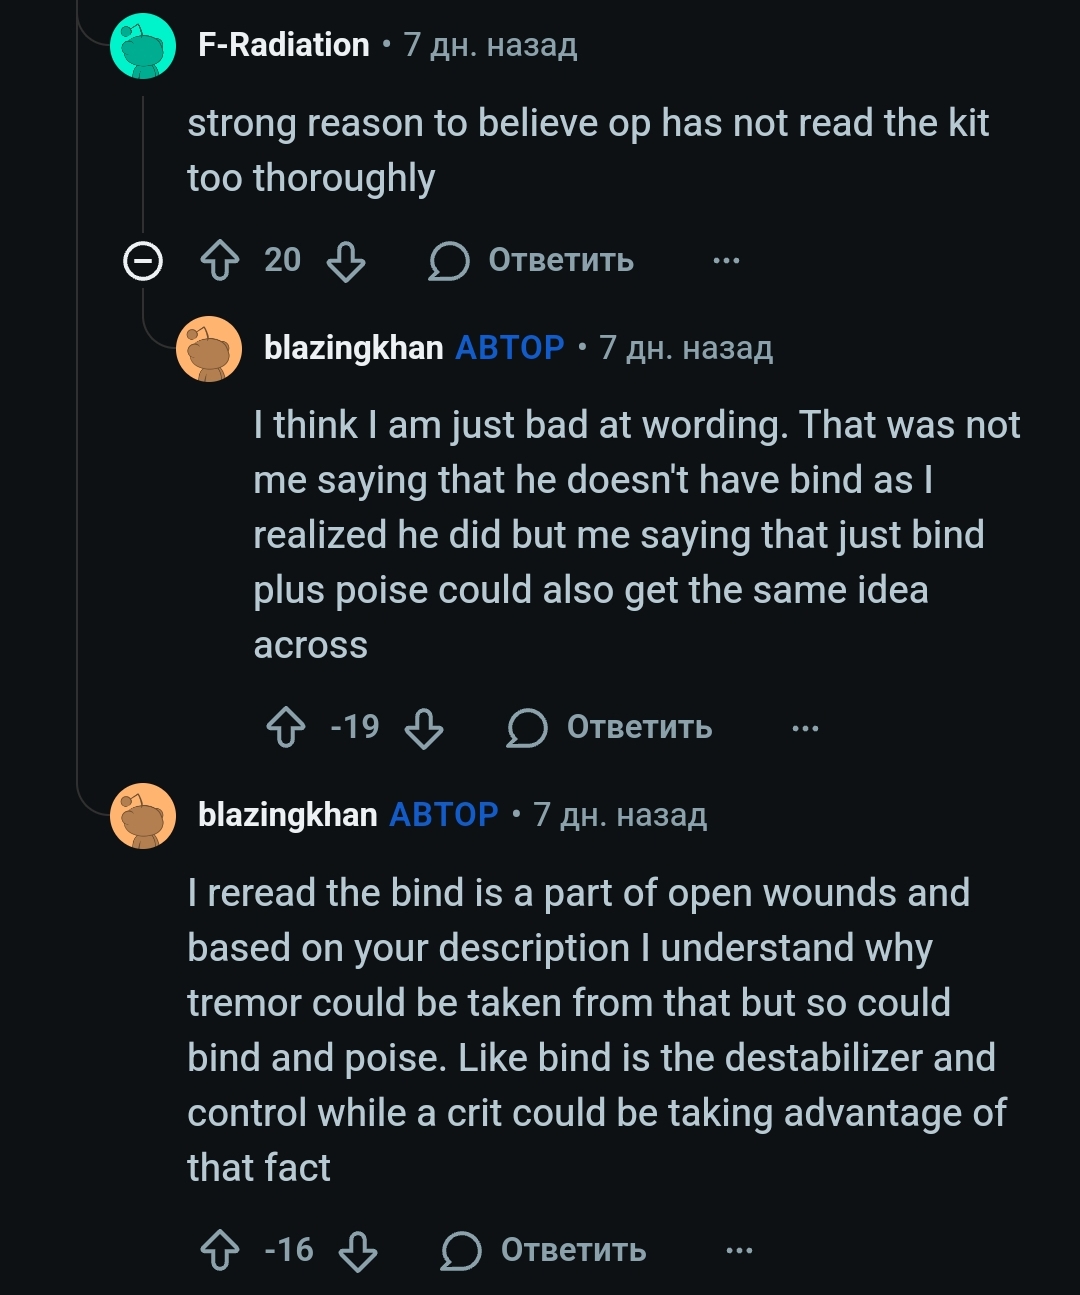Upvote blazingkhan's -19 score reply
Viewport: 1080px width, 1295px height.
click(x=286, y=727)
